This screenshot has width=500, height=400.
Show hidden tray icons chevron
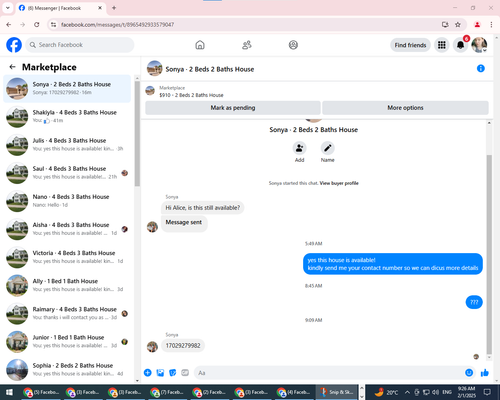click(407, 392)
